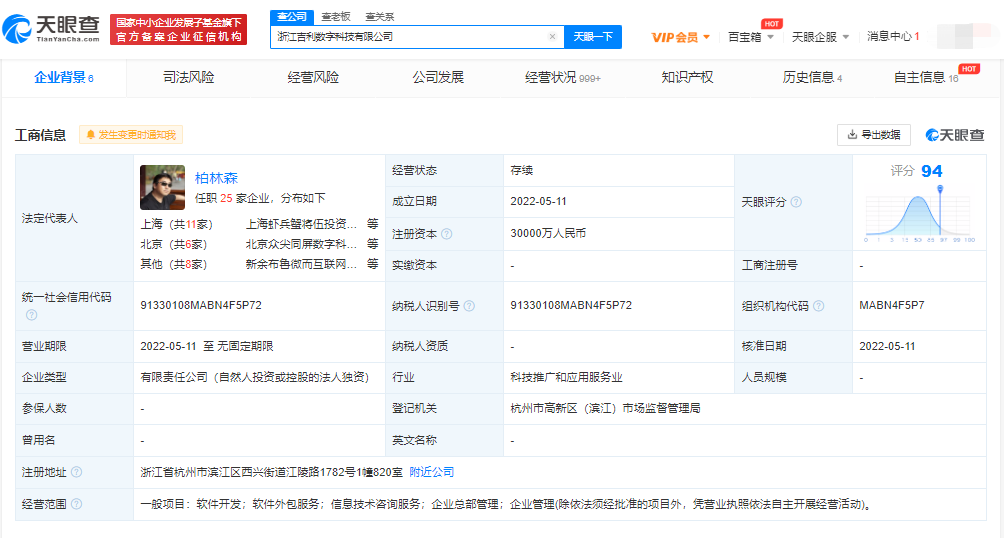Click help icon next to 经营范围

pyautogui.click(x=76, y=504)
